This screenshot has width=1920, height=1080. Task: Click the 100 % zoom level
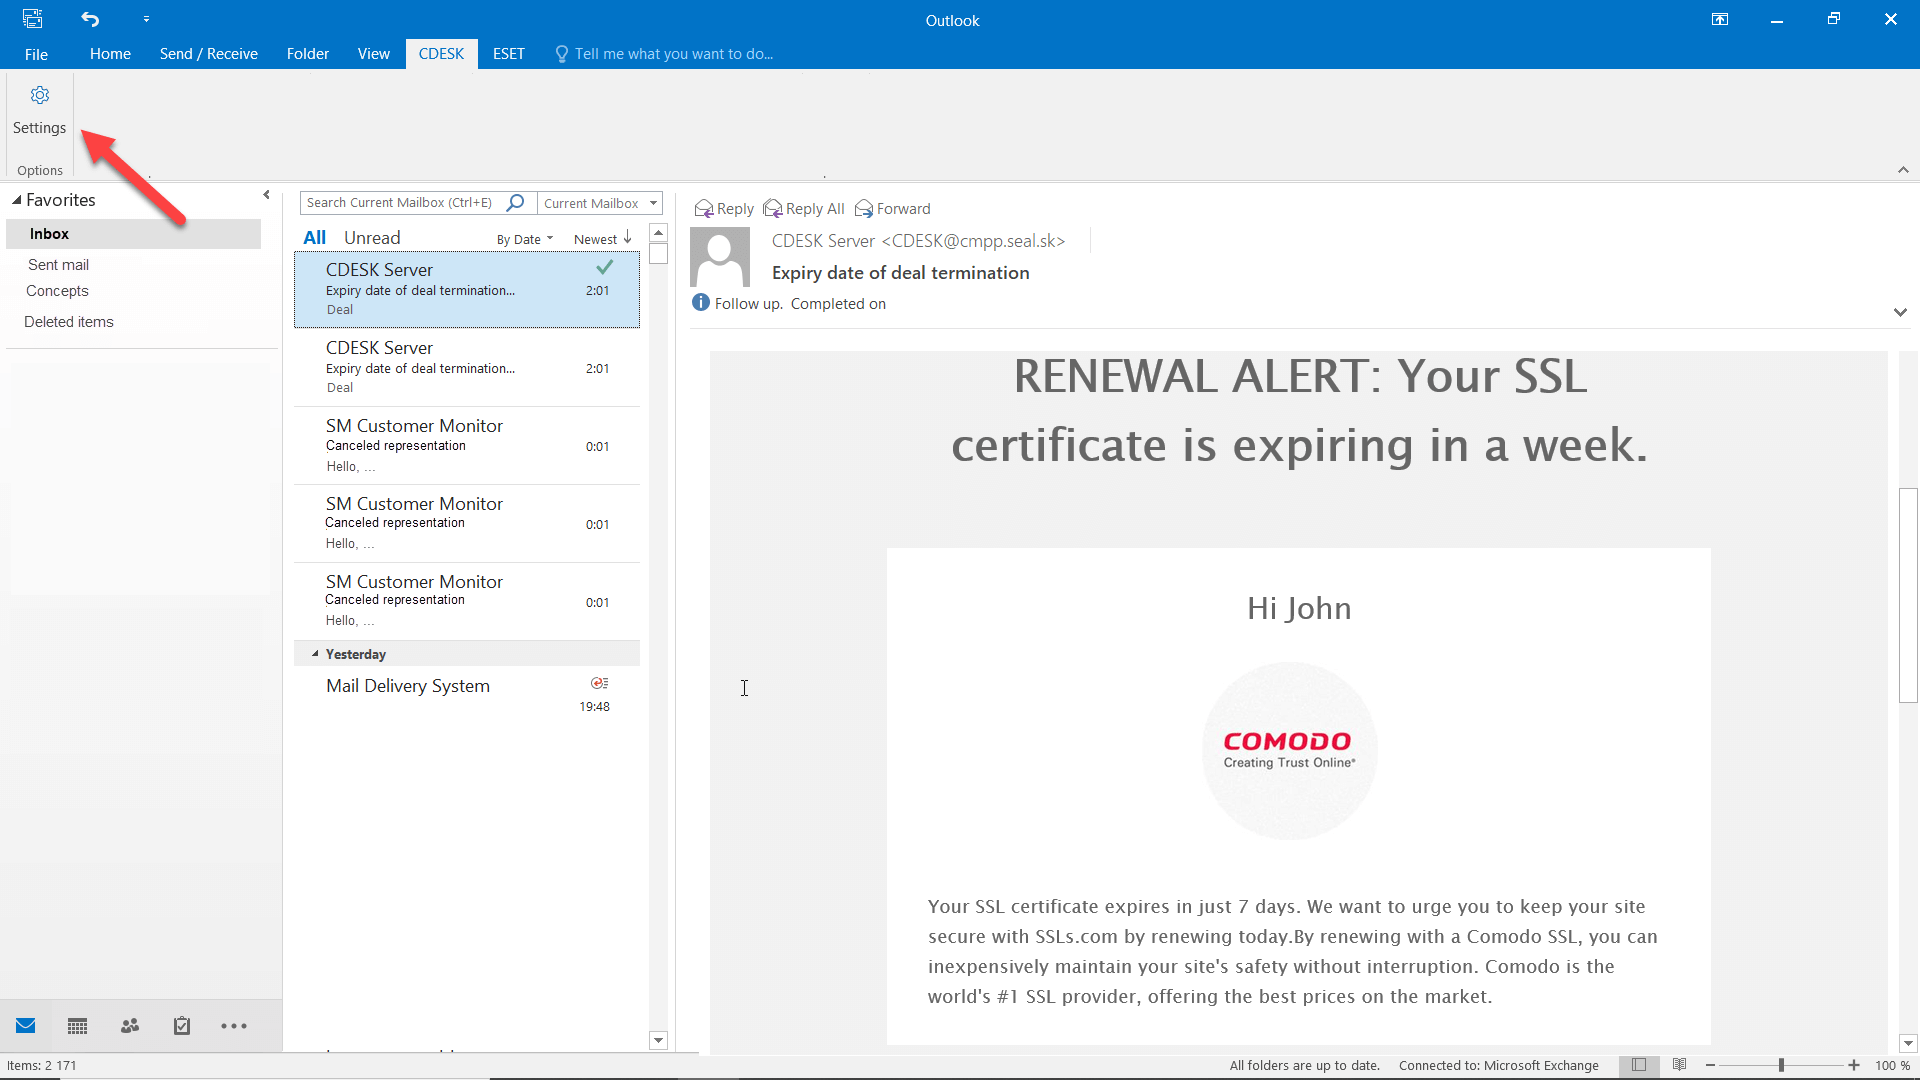pos(1892,1066)
